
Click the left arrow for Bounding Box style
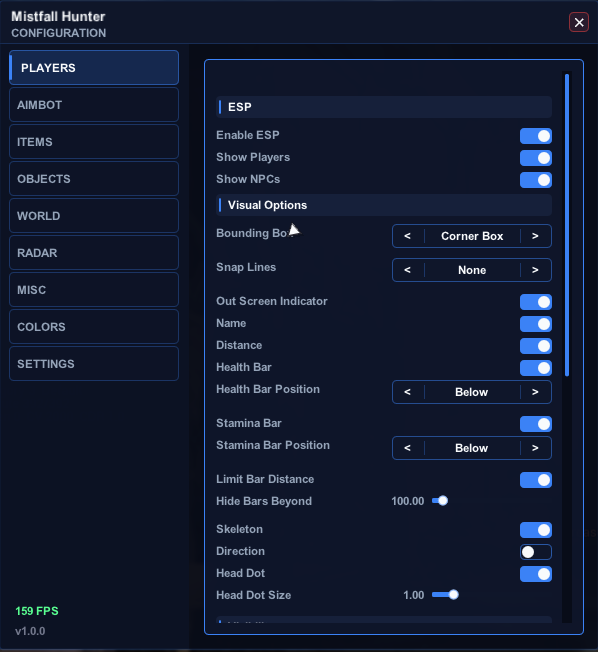(x=408, y=236)
